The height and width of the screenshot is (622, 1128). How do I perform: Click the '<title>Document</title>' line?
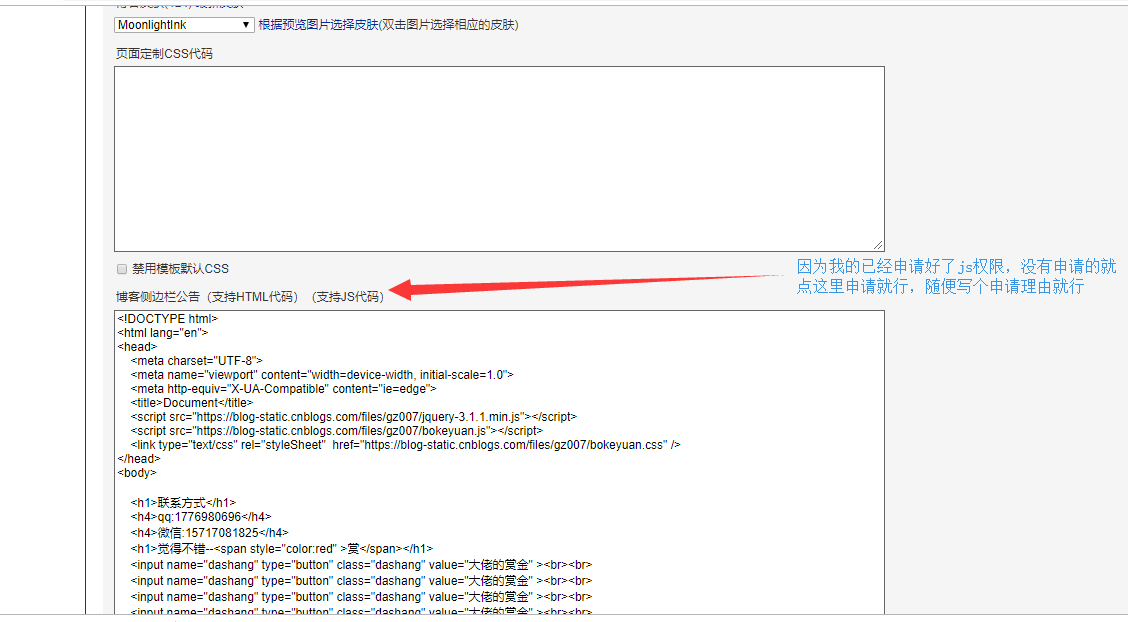191,403
